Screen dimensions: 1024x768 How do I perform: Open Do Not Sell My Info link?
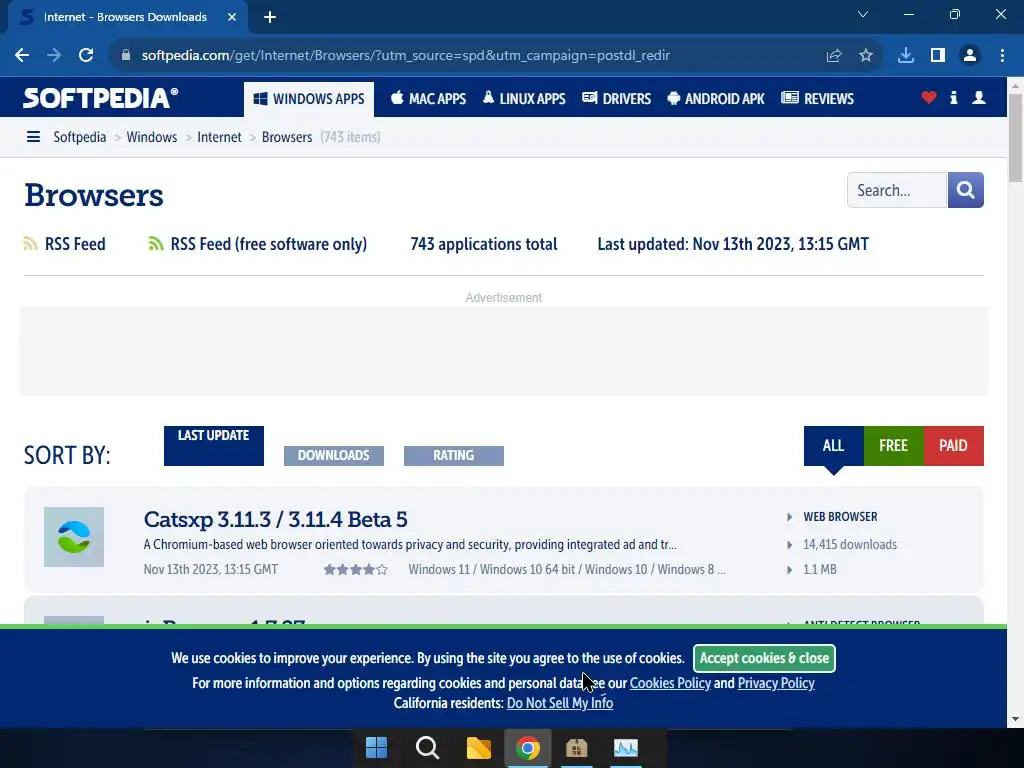point(560,703)
